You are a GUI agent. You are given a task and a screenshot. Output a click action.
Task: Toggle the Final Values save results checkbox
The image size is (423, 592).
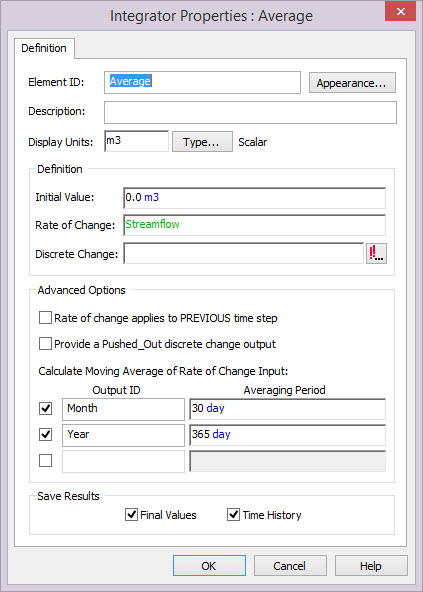[131, 515]
